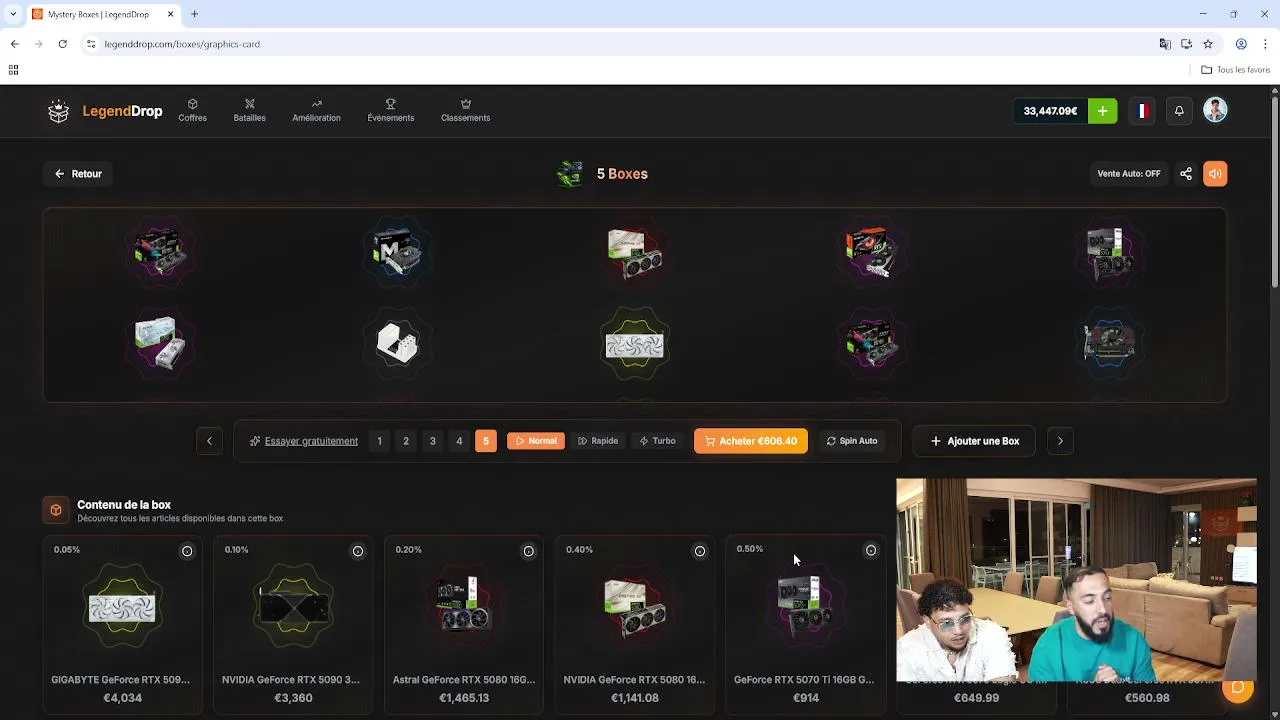The width and height of the screenshot is (1280, 720).
Task: Select Astral GeForce RTX 5080 item thumbnail
Action: pyautogui.click(x=464, y=605)
